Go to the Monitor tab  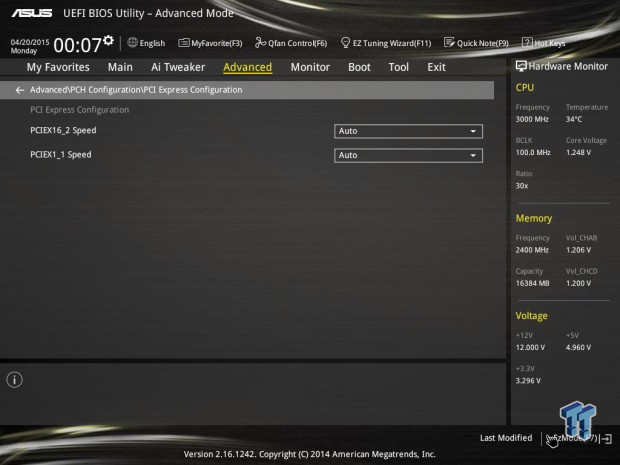[310, 67]
